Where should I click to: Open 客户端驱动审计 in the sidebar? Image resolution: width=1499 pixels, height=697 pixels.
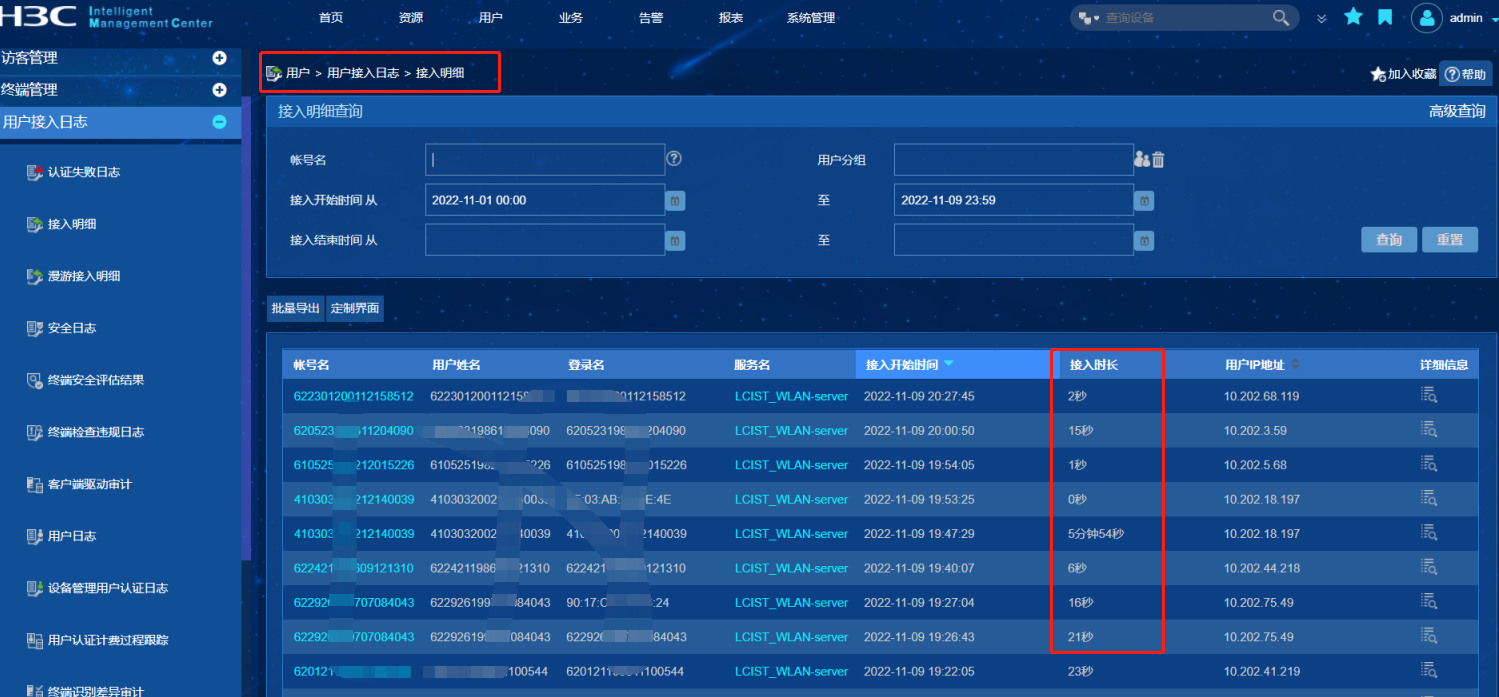tap(90, 484)
